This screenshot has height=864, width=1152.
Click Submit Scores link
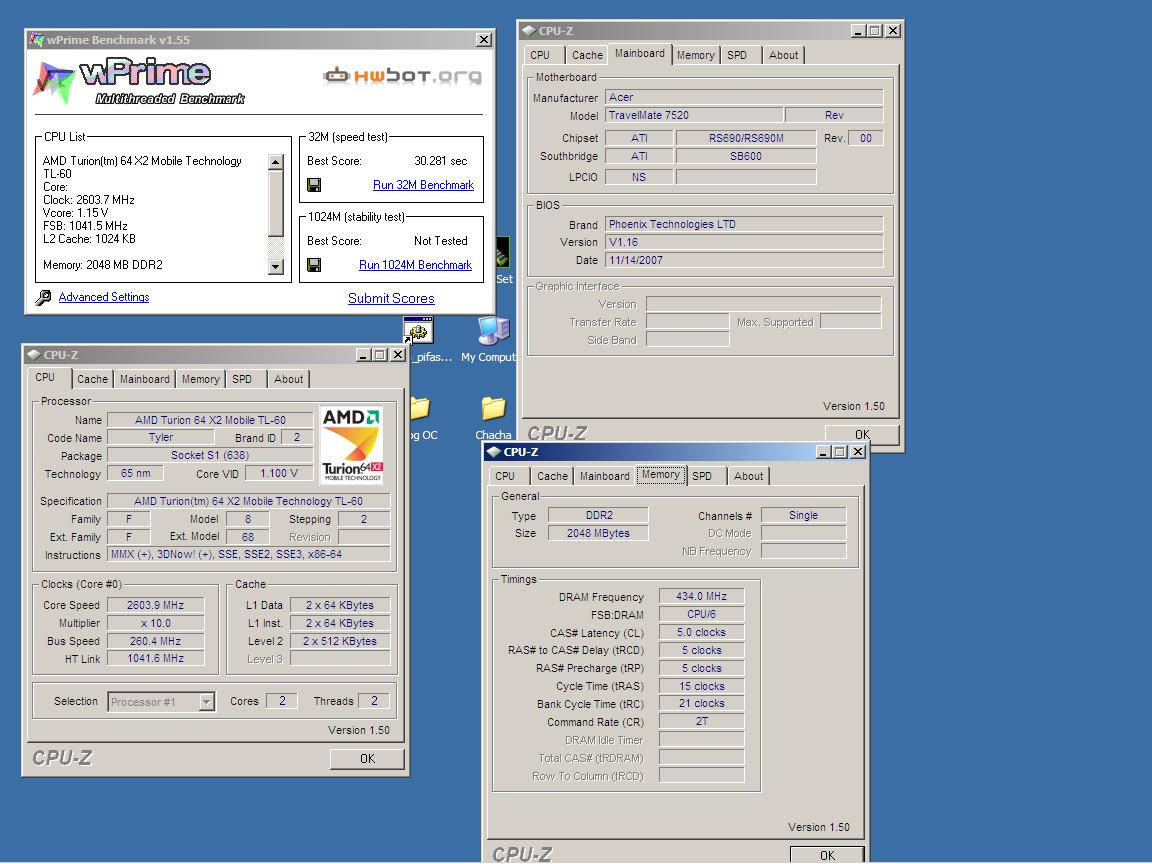tap(391, 298)
